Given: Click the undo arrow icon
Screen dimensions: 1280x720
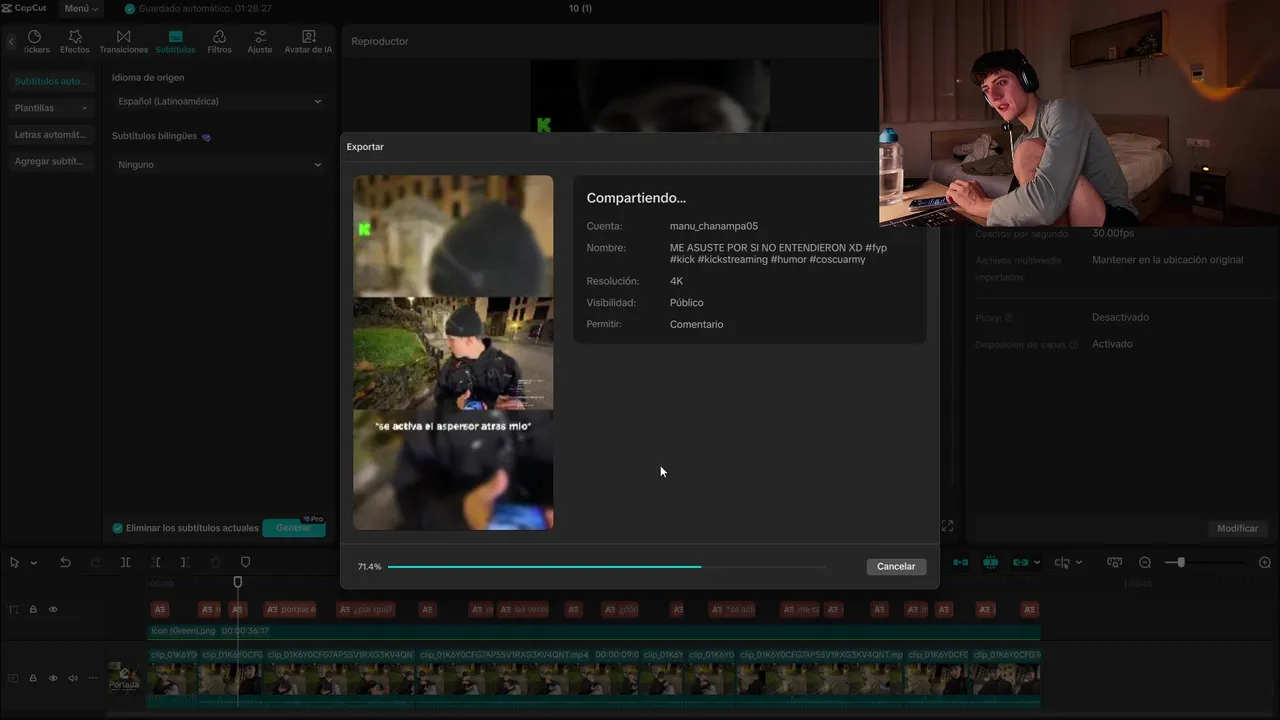Looking at the screenshot, I should click(65, 563).
